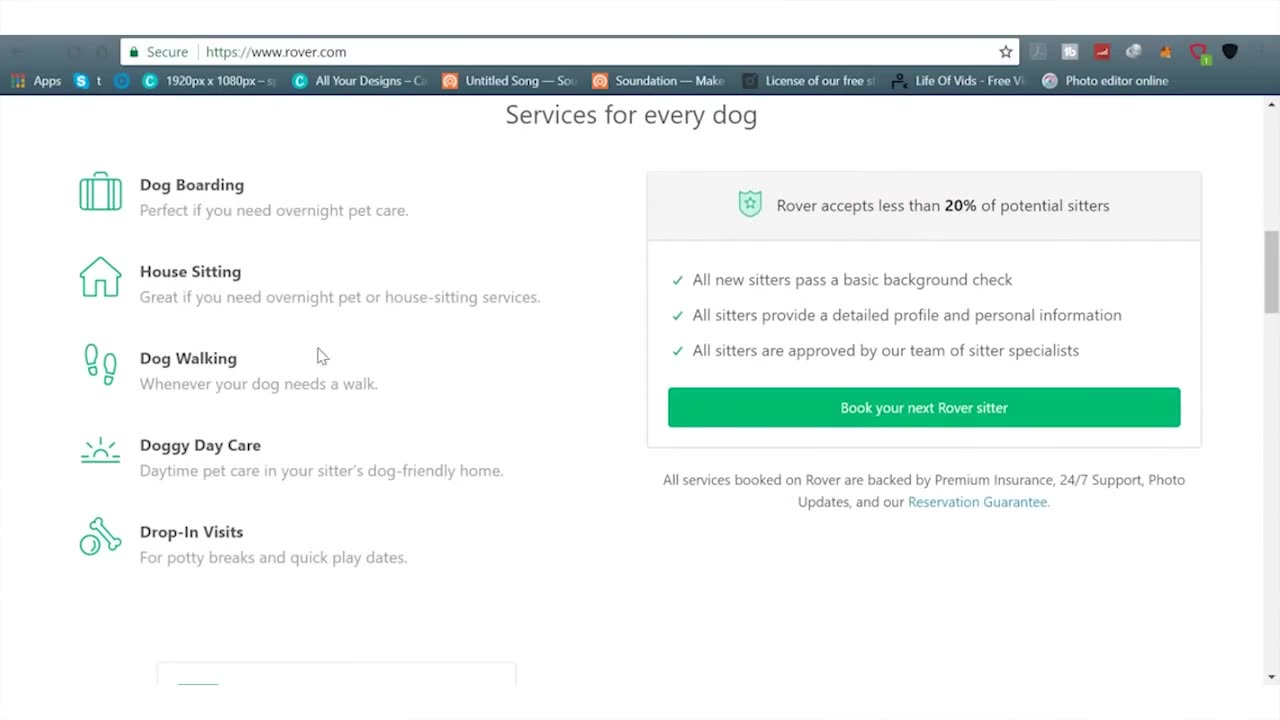Select the Drop-In Visits service heading

click(x=191, y=532)
